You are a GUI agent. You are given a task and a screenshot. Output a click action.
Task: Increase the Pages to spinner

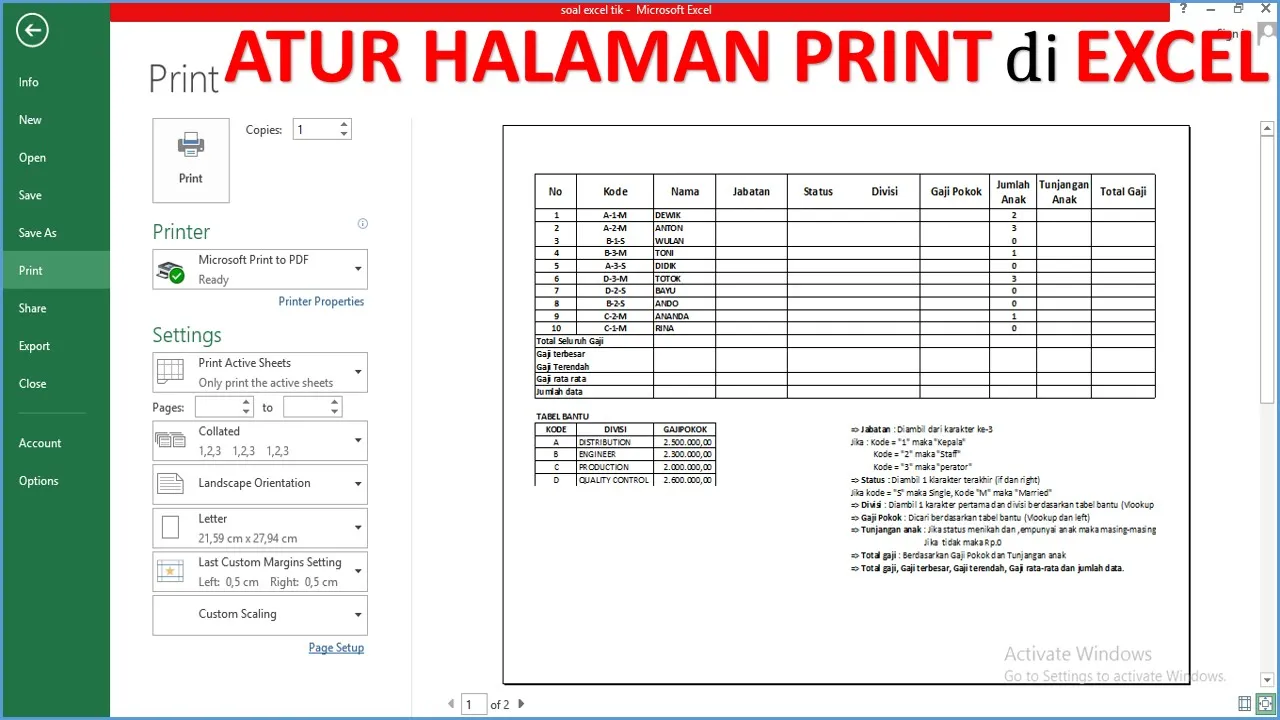click(x=335, y=402)
